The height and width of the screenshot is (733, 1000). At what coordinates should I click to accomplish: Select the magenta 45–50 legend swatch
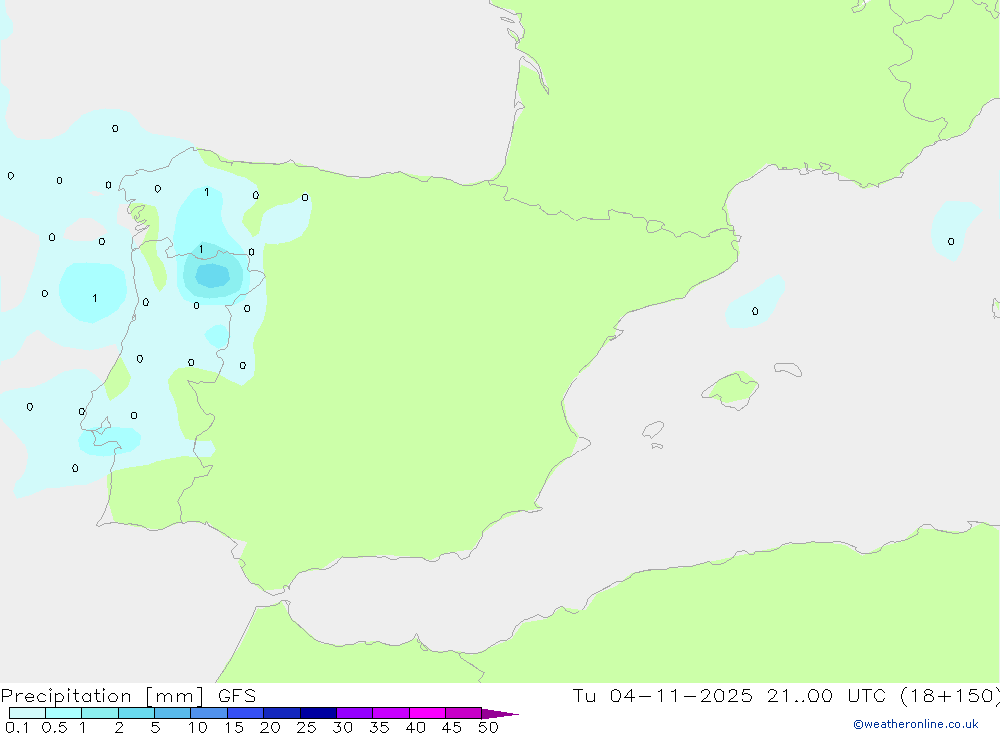pos(463,713)
